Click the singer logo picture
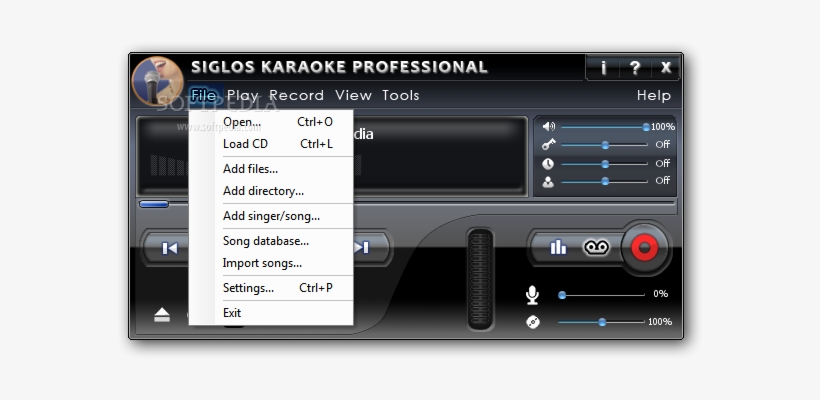The width and height of the screenshot is (820, 400). pyautogui.click(x=157, y=81)
